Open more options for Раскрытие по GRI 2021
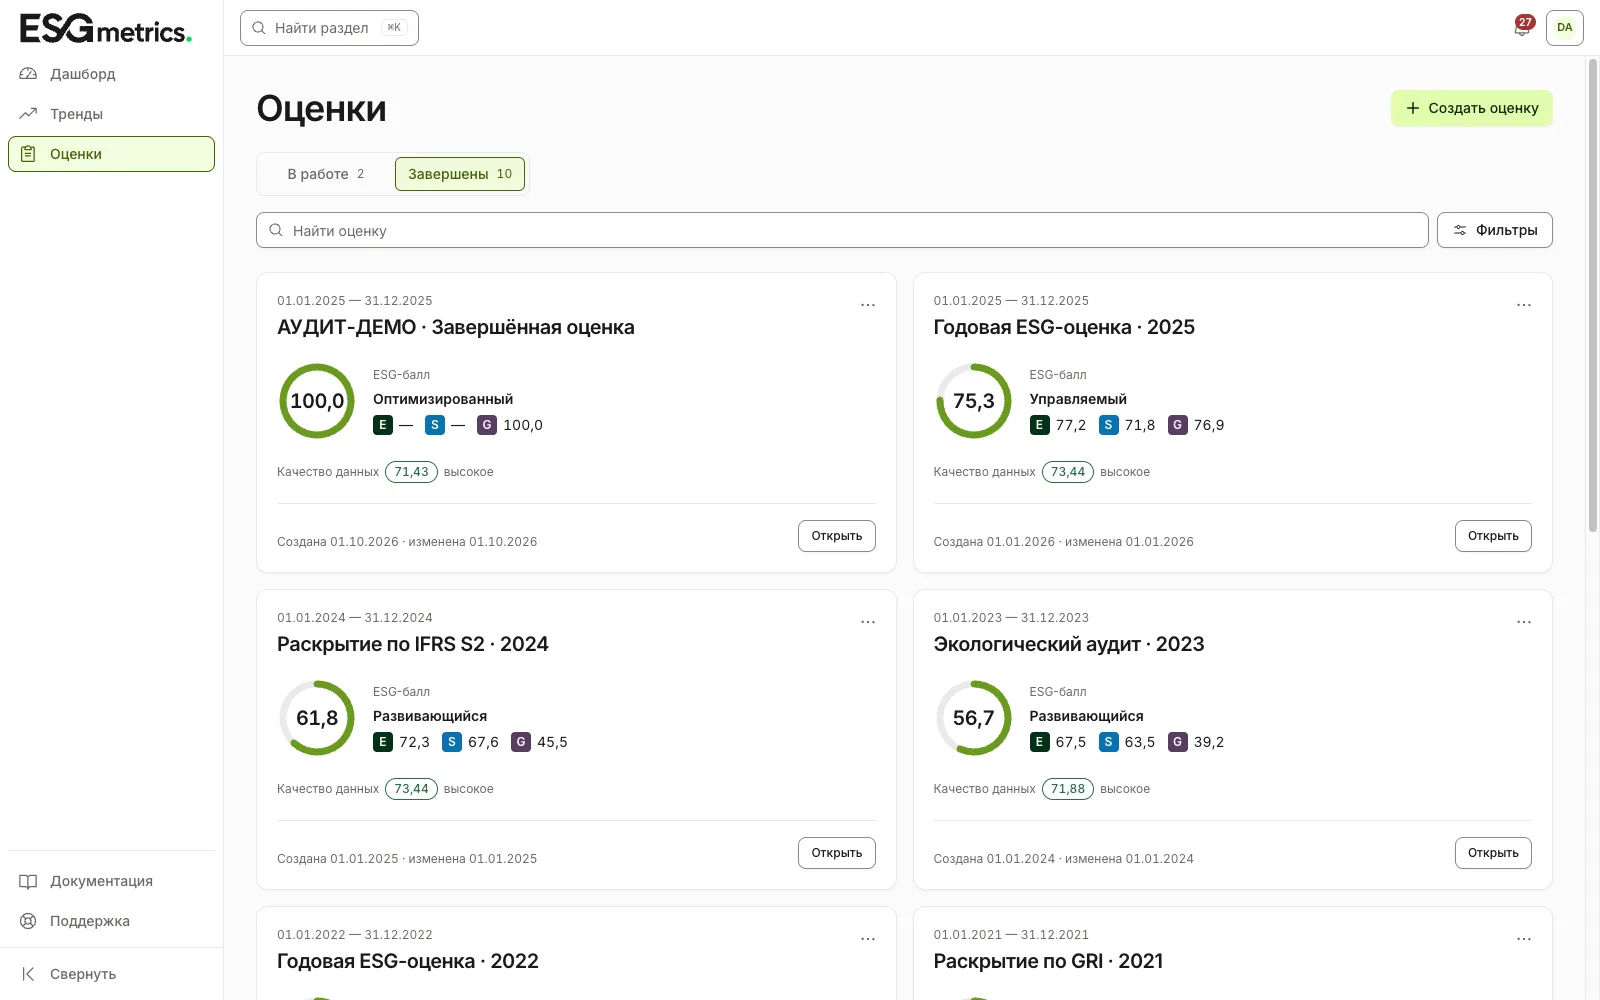 click(1524, 939)
